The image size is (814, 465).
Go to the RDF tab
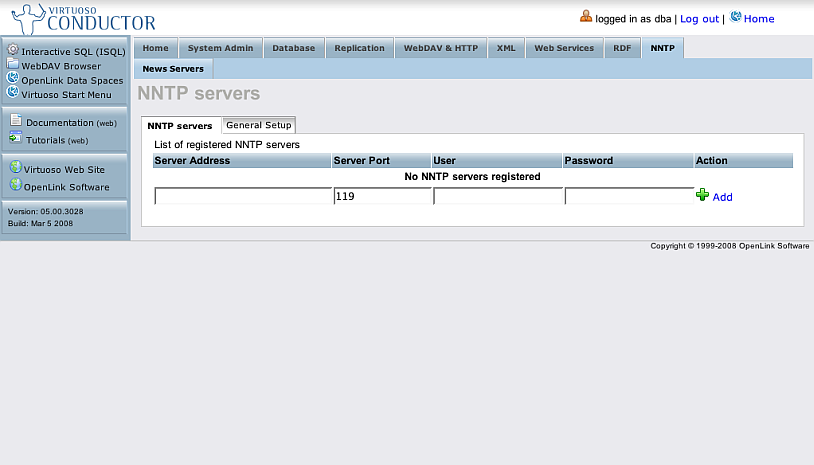[622, 48]
